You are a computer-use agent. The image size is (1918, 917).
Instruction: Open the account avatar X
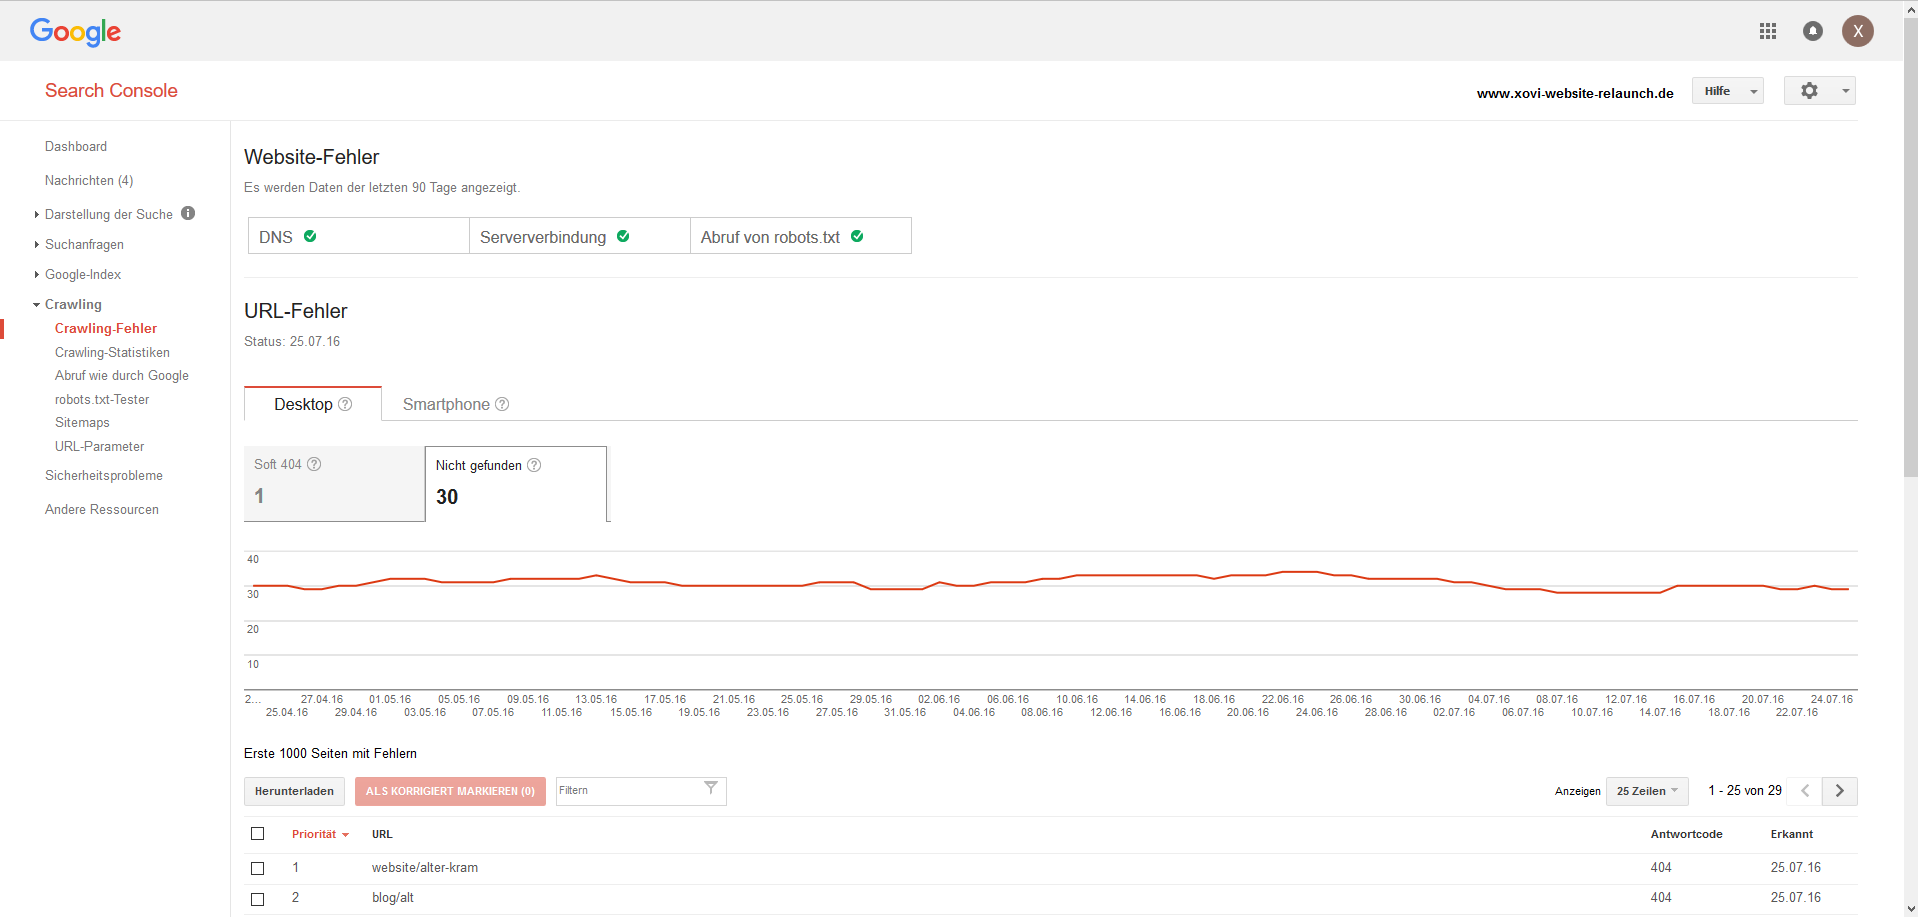pos(1858,31)
